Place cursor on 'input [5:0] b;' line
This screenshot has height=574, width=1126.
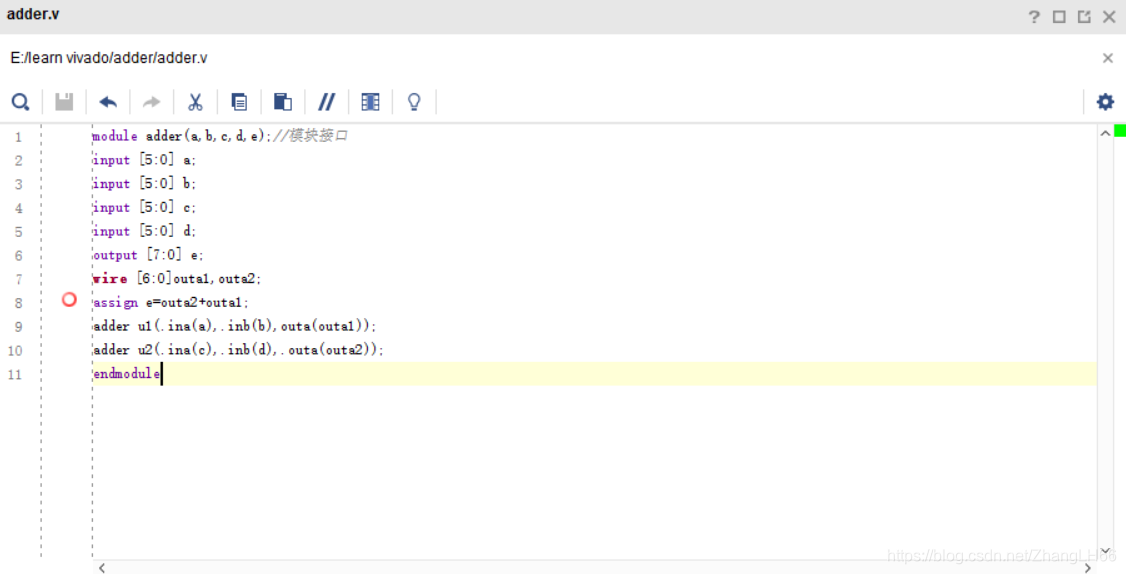[x=144, y=183]
